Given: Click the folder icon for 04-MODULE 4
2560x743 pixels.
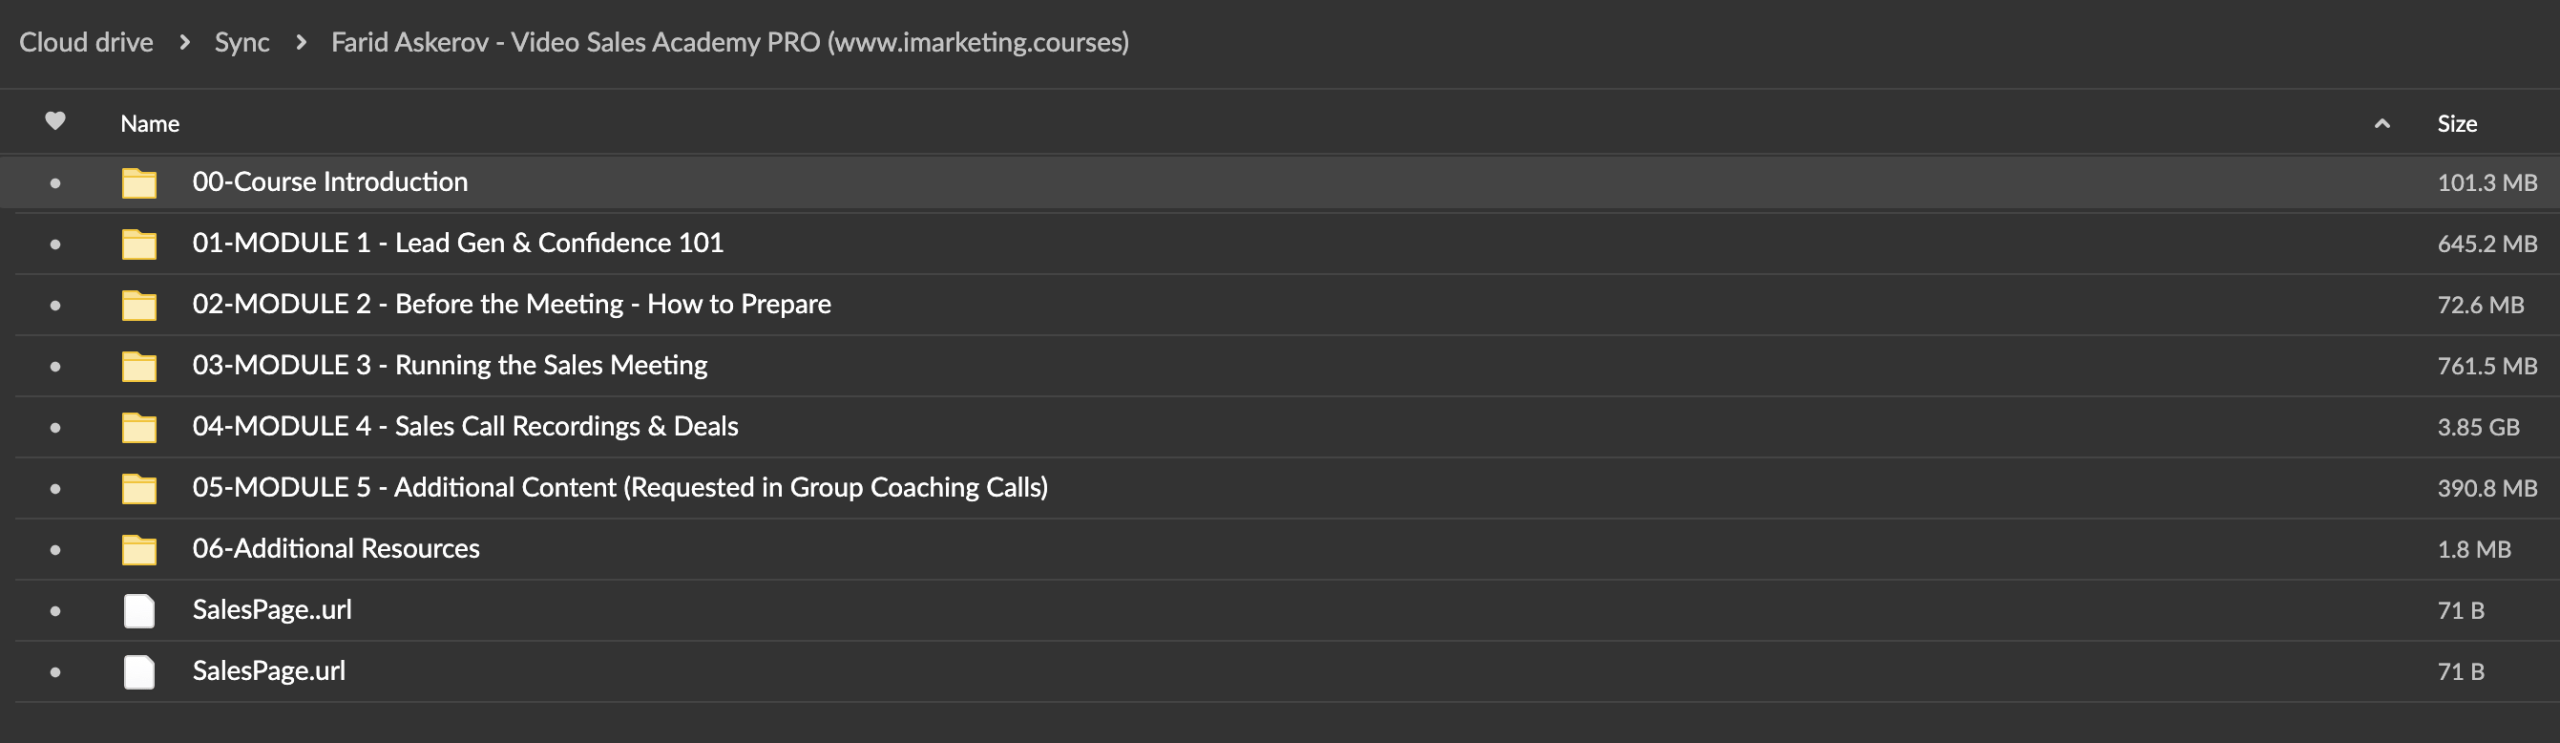Looking at the screenshot, I should pyautogui.click(x=139, y=427).
